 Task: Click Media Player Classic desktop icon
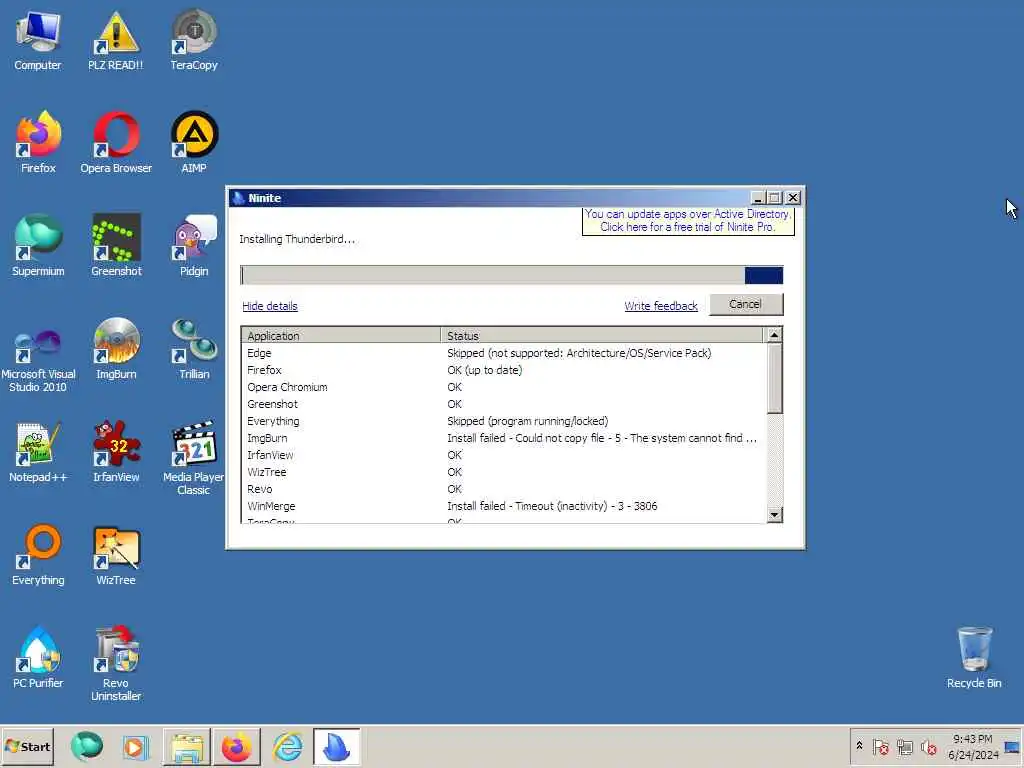[193, 458]
